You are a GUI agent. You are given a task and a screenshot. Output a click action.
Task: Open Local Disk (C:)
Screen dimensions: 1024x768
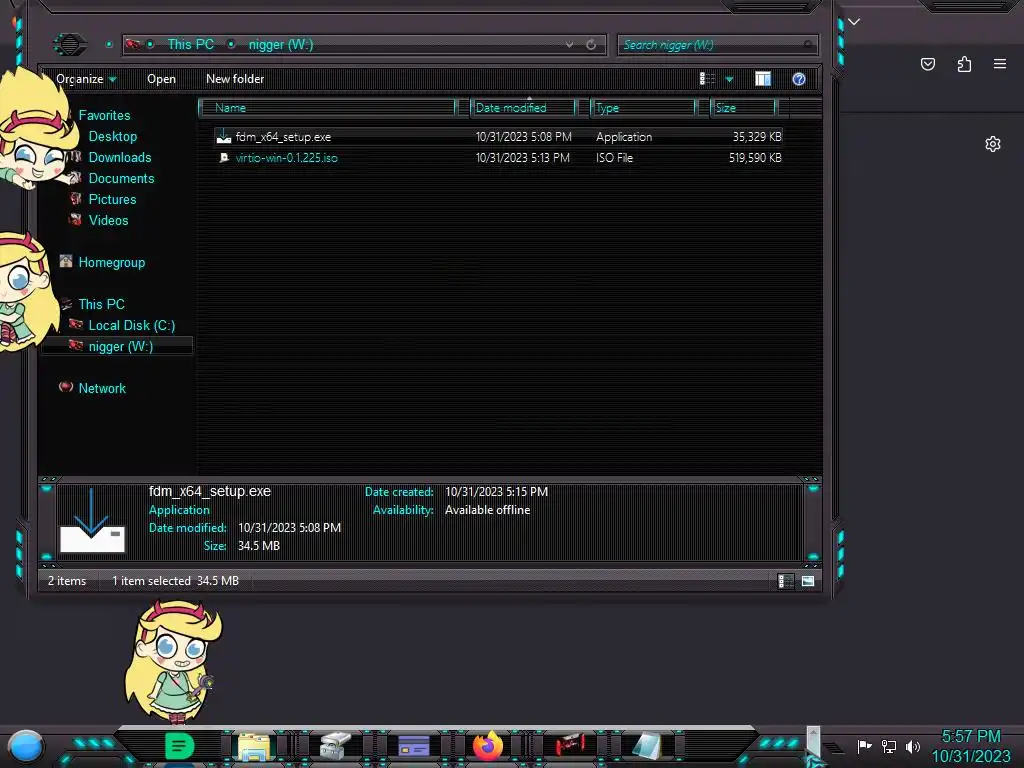pos(132,325)
